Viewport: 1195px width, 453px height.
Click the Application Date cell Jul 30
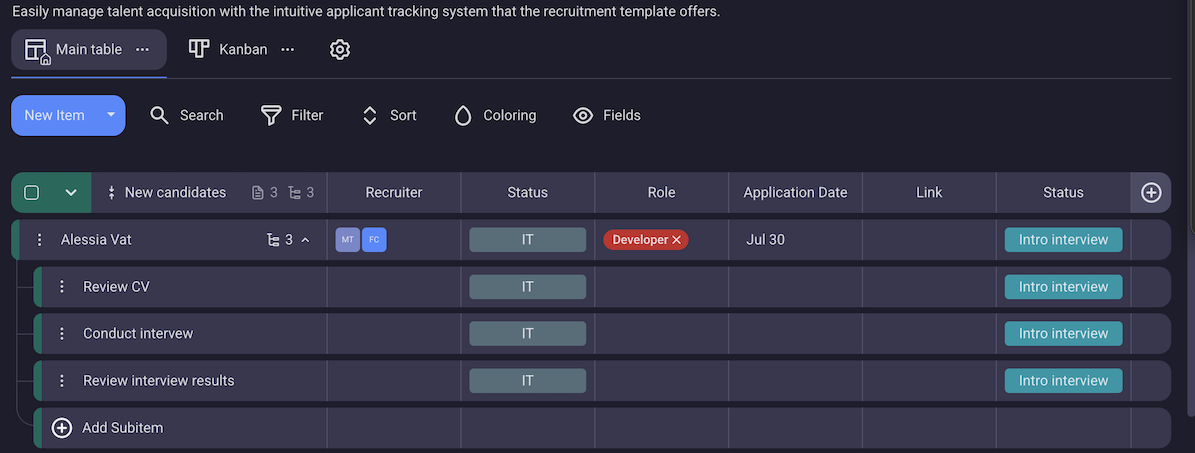(765, 240)
